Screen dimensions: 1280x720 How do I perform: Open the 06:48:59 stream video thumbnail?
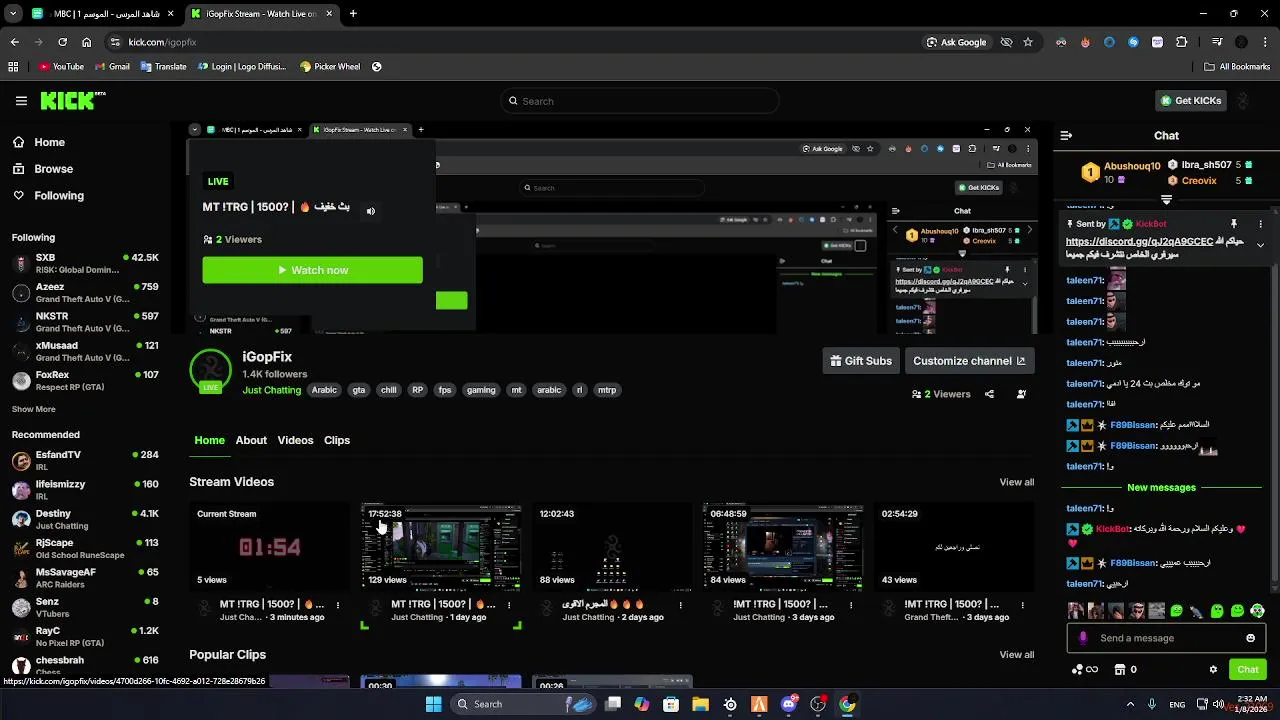[x=783, y=546]
